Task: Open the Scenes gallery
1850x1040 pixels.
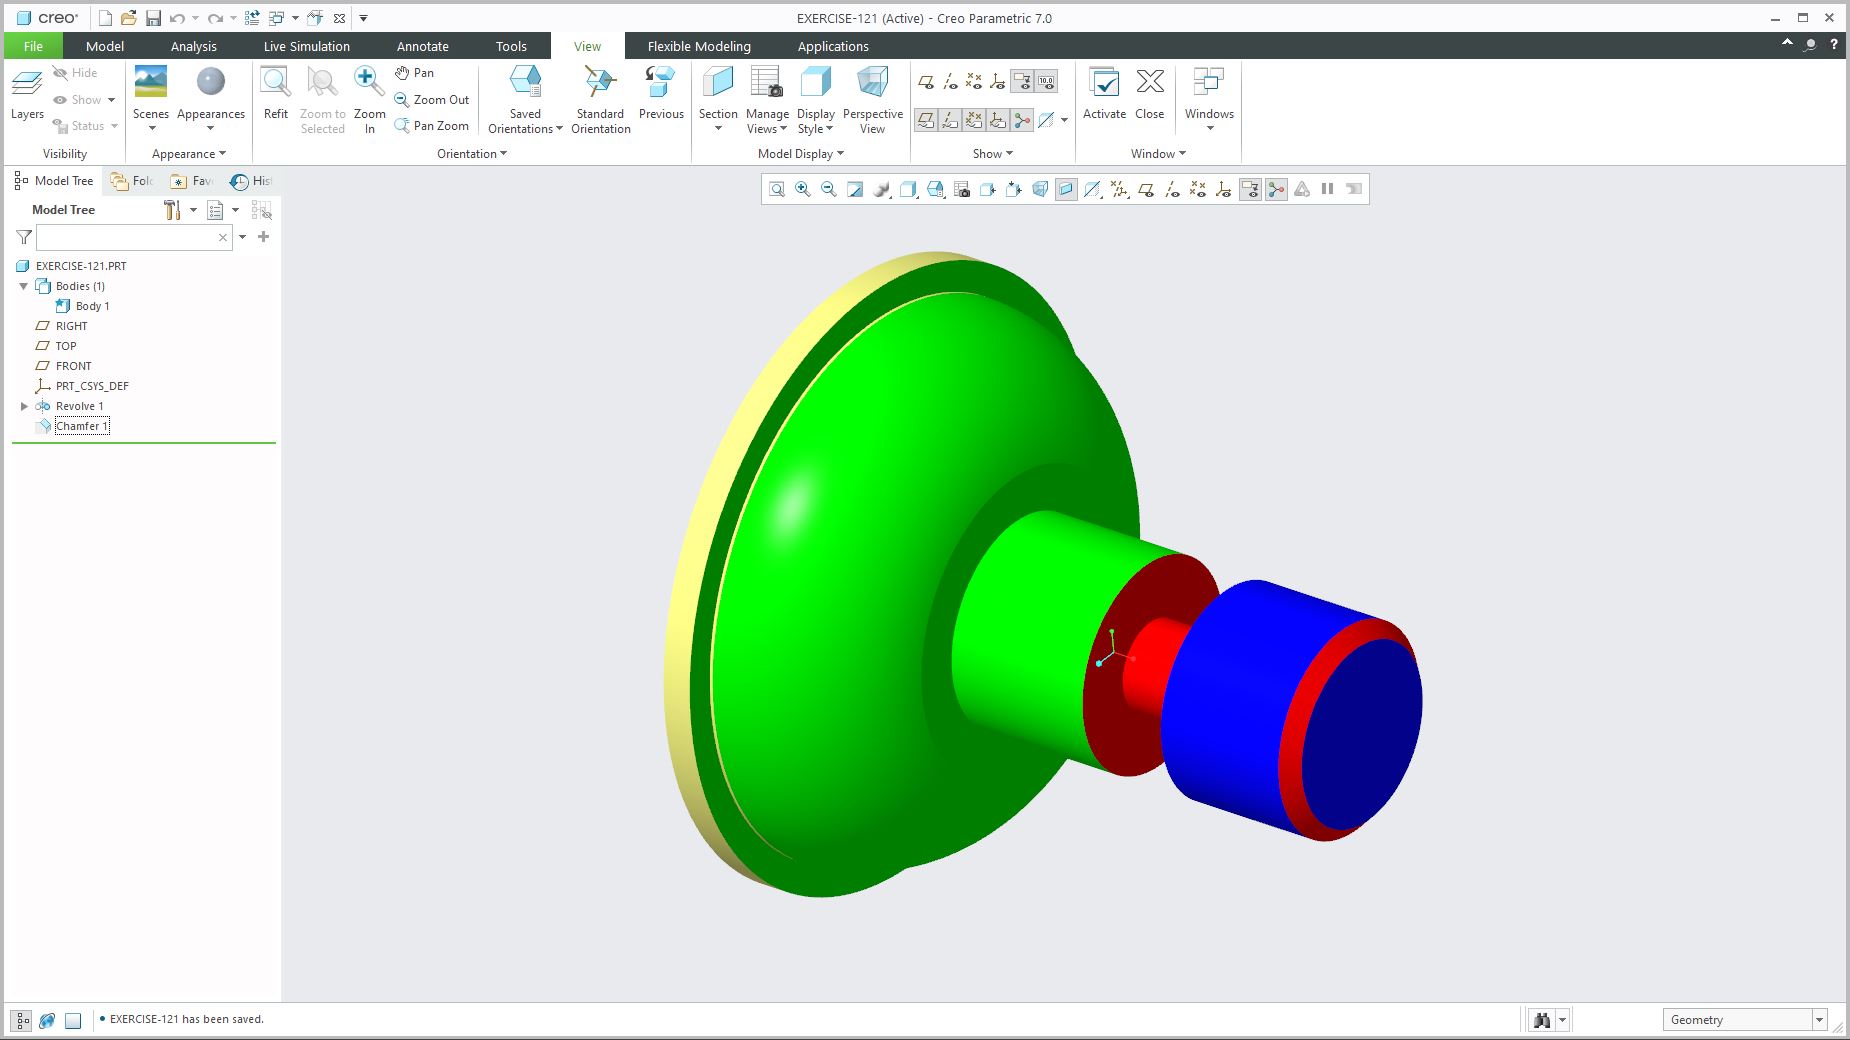Action: [x=151, y=100]
